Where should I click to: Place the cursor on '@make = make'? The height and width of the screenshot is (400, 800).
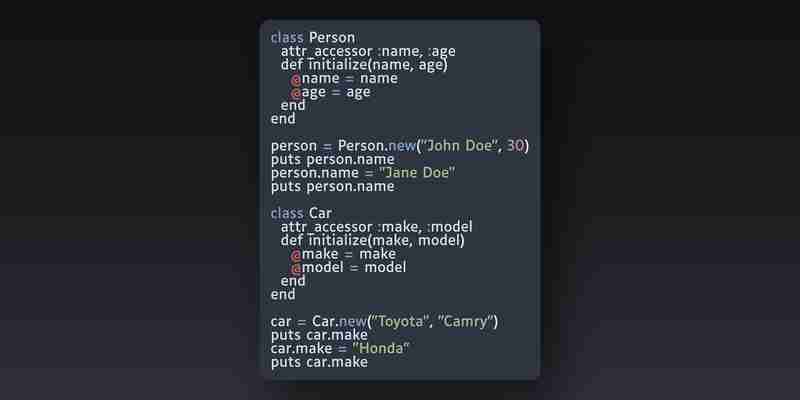tap(343, 254)
